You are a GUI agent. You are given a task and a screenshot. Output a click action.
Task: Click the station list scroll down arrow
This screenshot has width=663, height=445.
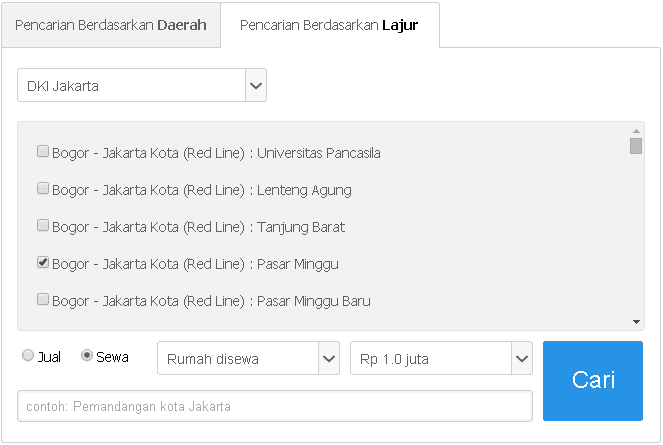[x=636, y=322]
